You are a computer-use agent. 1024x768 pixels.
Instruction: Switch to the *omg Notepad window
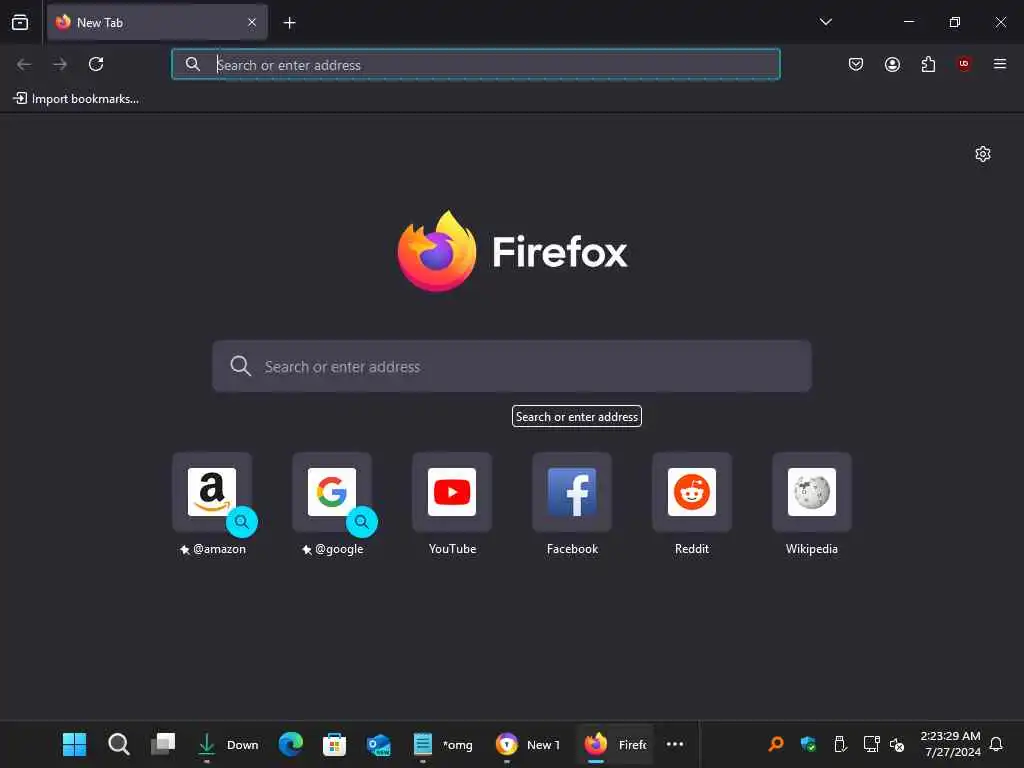[443, 744]
